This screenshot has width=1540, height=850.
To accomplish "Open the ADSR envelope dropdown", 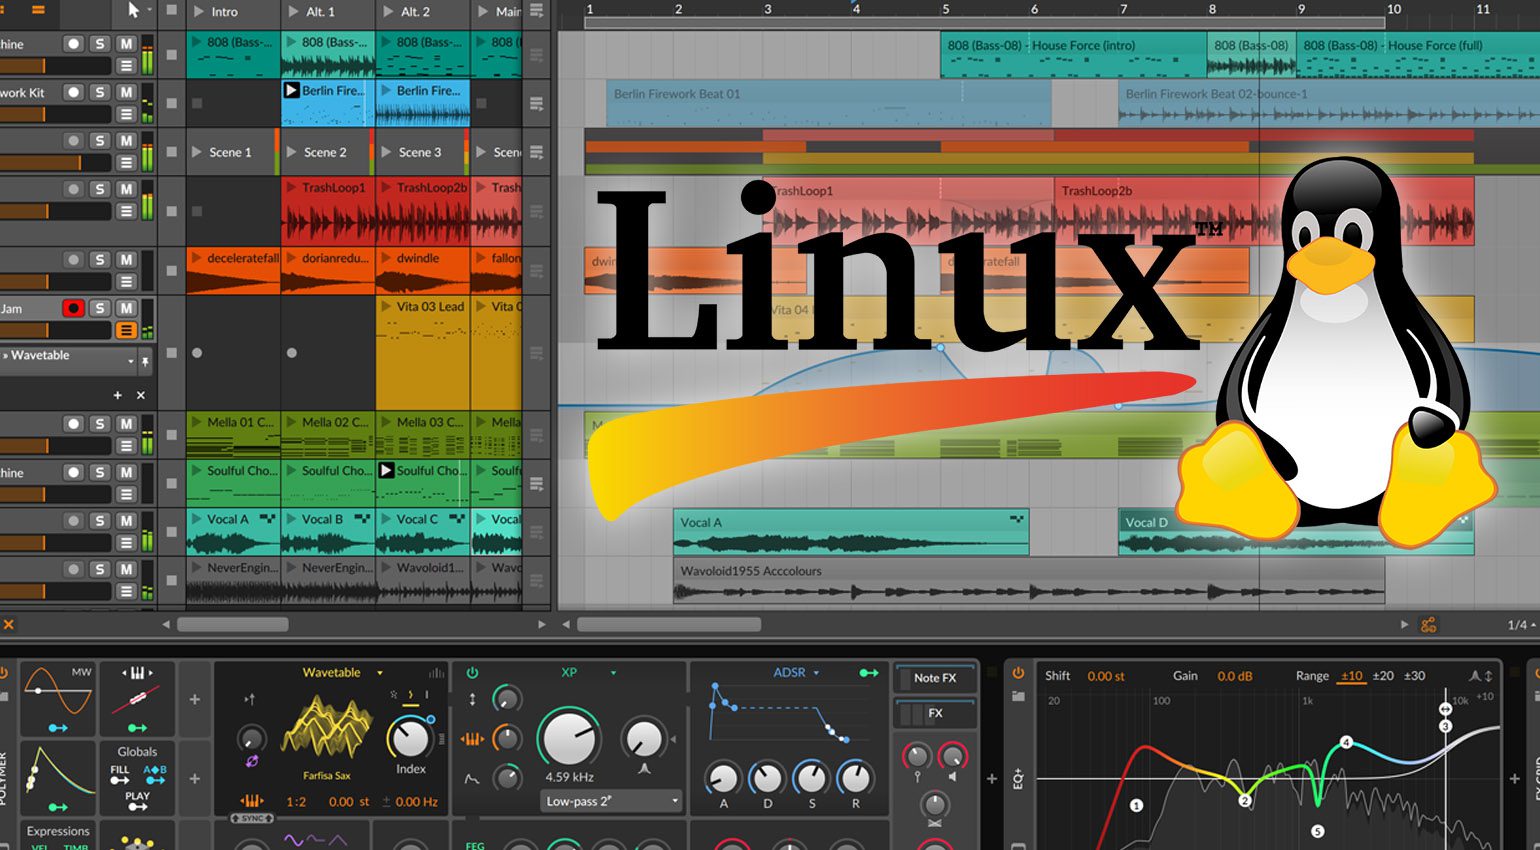I will (x=816, y=673).
